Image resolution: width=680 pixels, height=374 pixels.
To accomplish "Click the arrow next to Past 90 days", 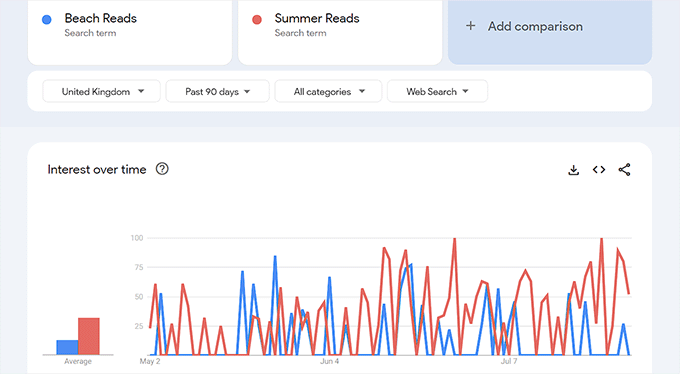I will click(247, 91).
